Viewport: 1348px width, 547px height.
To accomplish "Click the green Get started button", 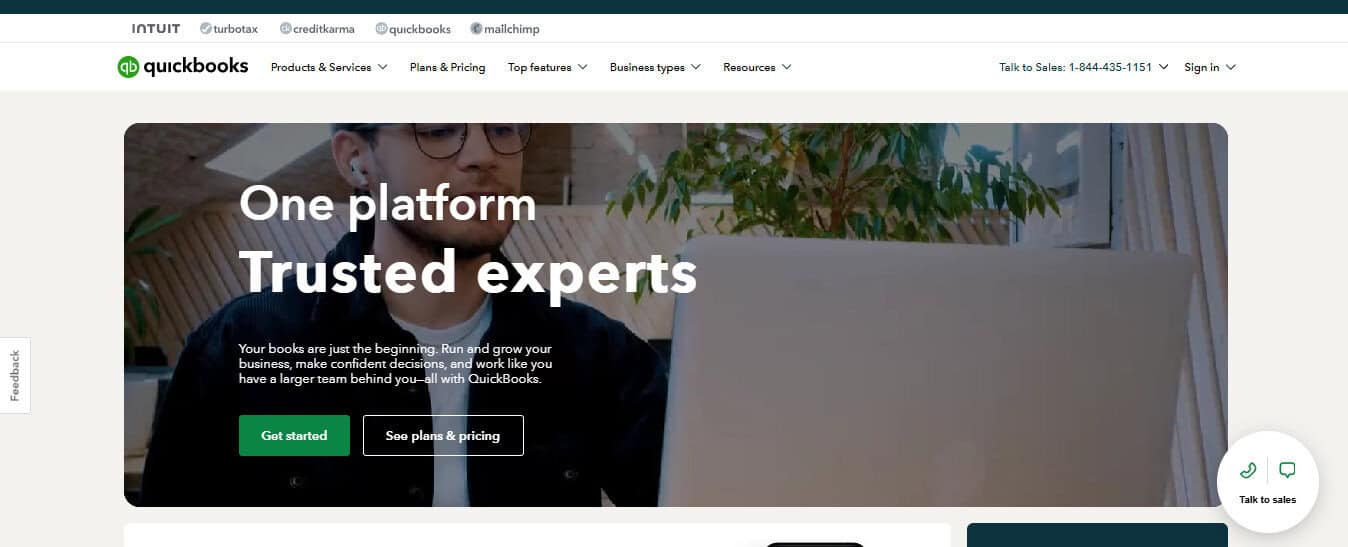I will click(294, 435).
